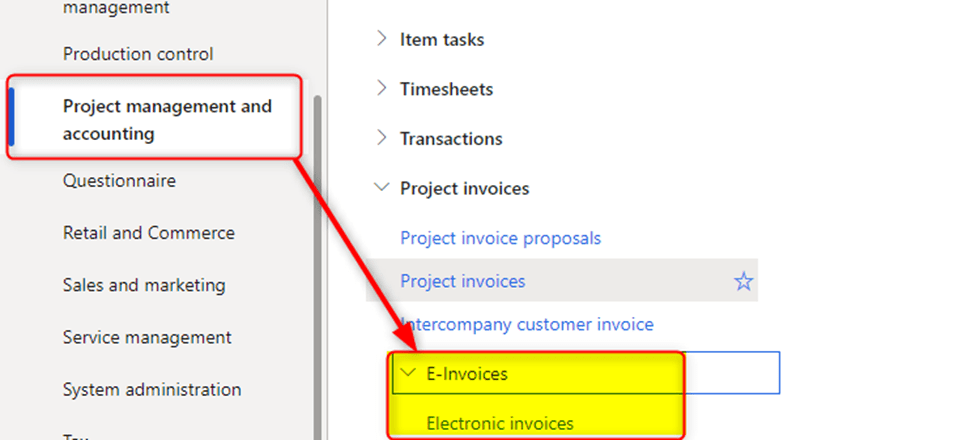
Task: Click the Item tasks heading label
Action: tap(442, 39)
